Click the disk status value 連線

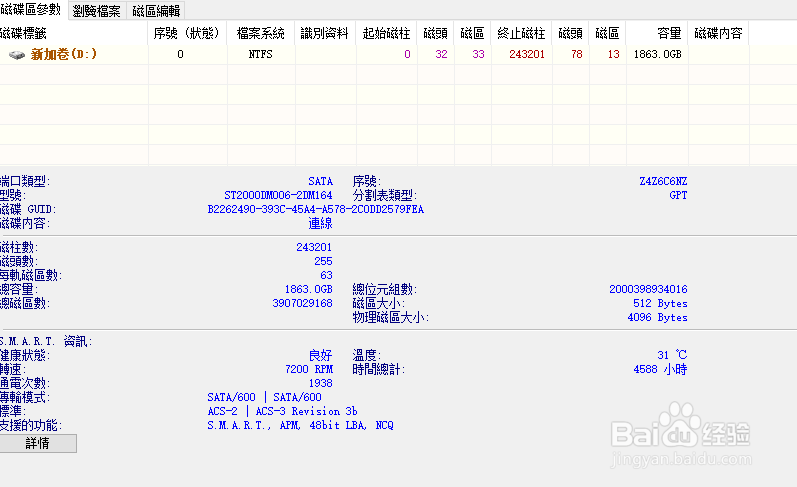coord(320,223)
